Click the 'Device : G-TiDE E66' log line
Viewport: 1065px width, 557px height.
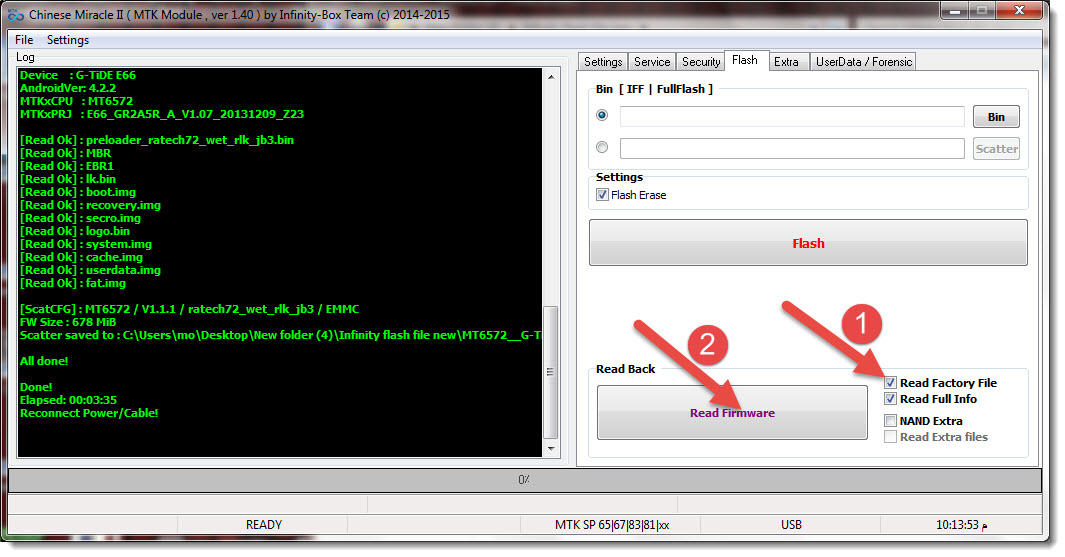pyautogui.click(x=77, y=75)
